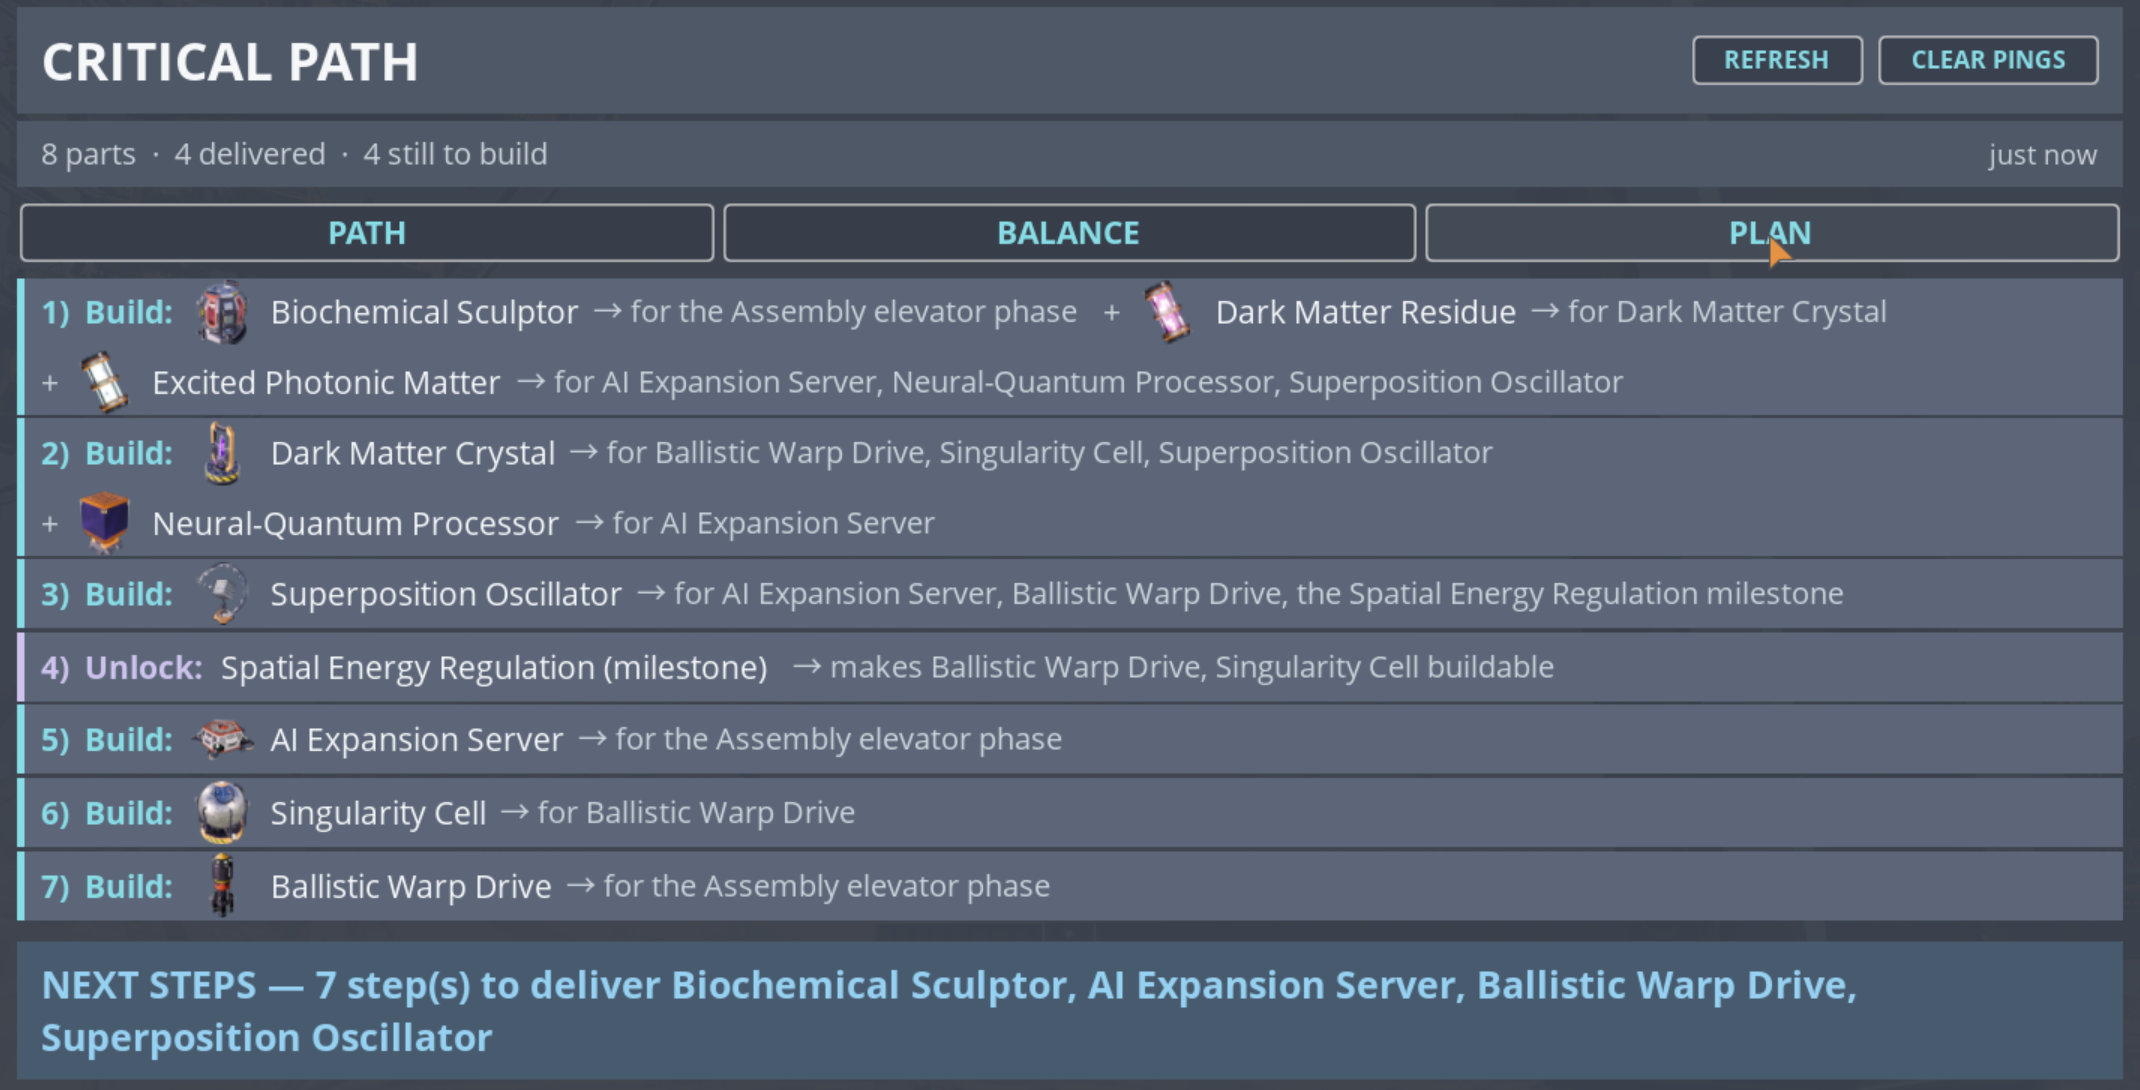Open the PLAN tab
Screen dimensions: 2140x1090
tap(1771, 233)
